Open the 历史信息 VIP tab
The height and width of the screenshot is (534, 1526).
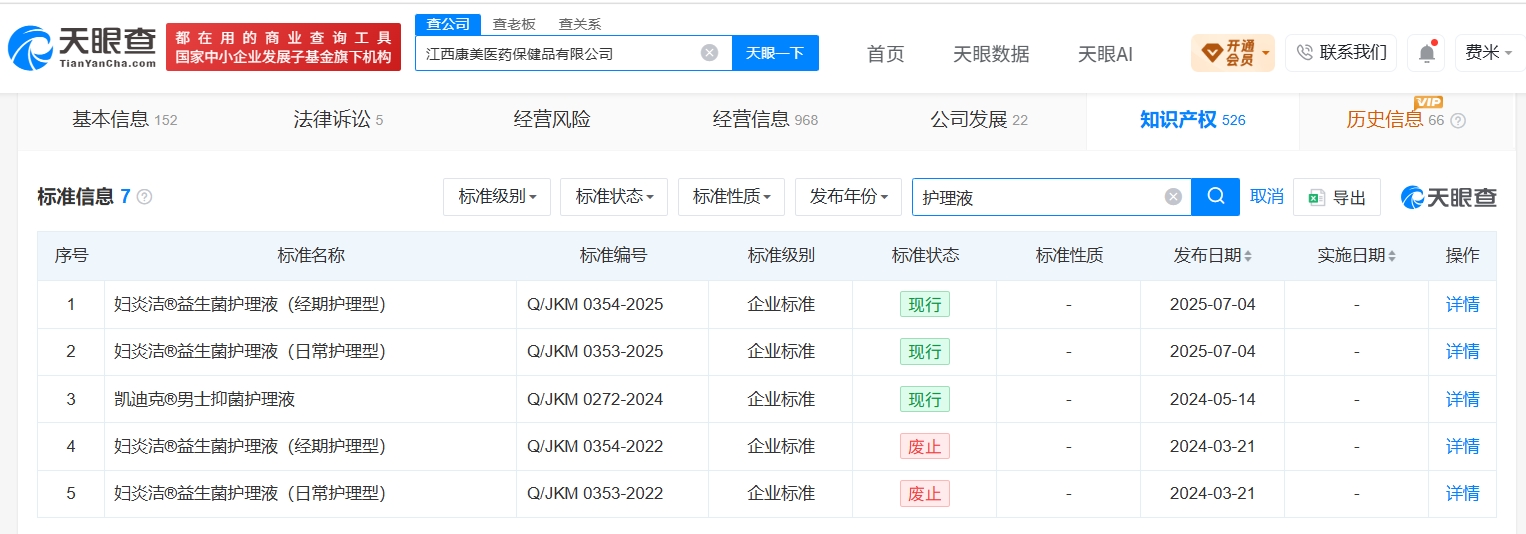[x=1395, y=120]
